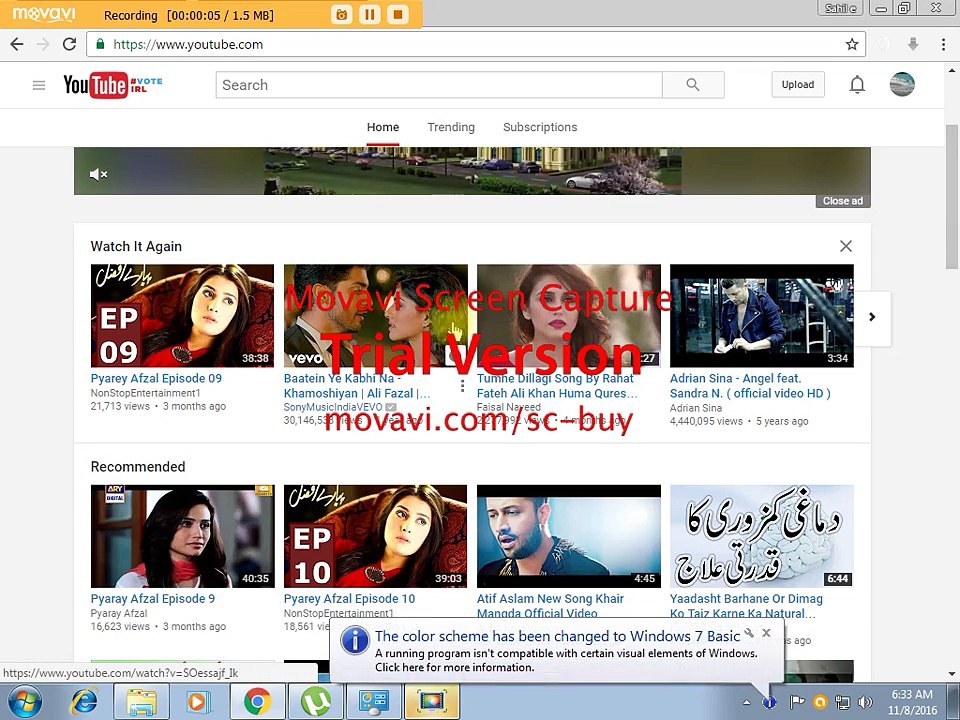This screenshot has width=960, height=720.
Task: Dismiss the Watch It Again section
Action: (x=846, y=246)
